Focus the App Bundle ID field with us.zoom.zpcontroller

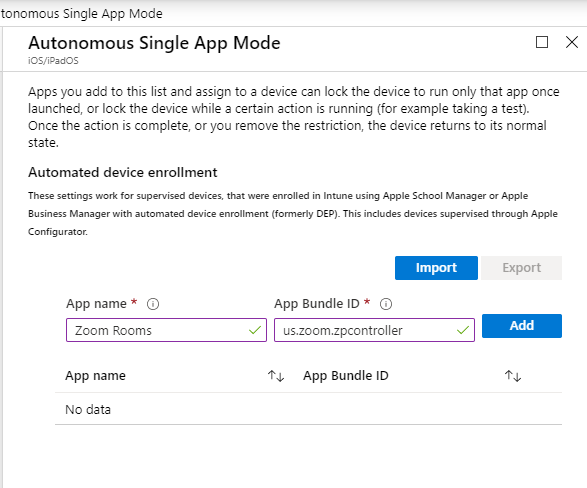(374, 330)
